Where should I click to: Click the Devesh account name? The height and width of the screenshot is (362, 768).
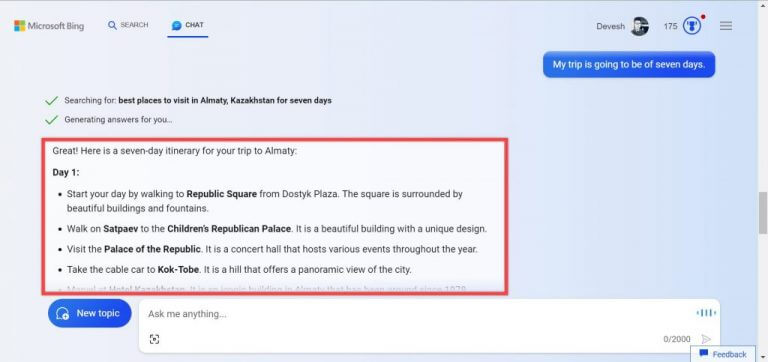[x=610, y=26]
